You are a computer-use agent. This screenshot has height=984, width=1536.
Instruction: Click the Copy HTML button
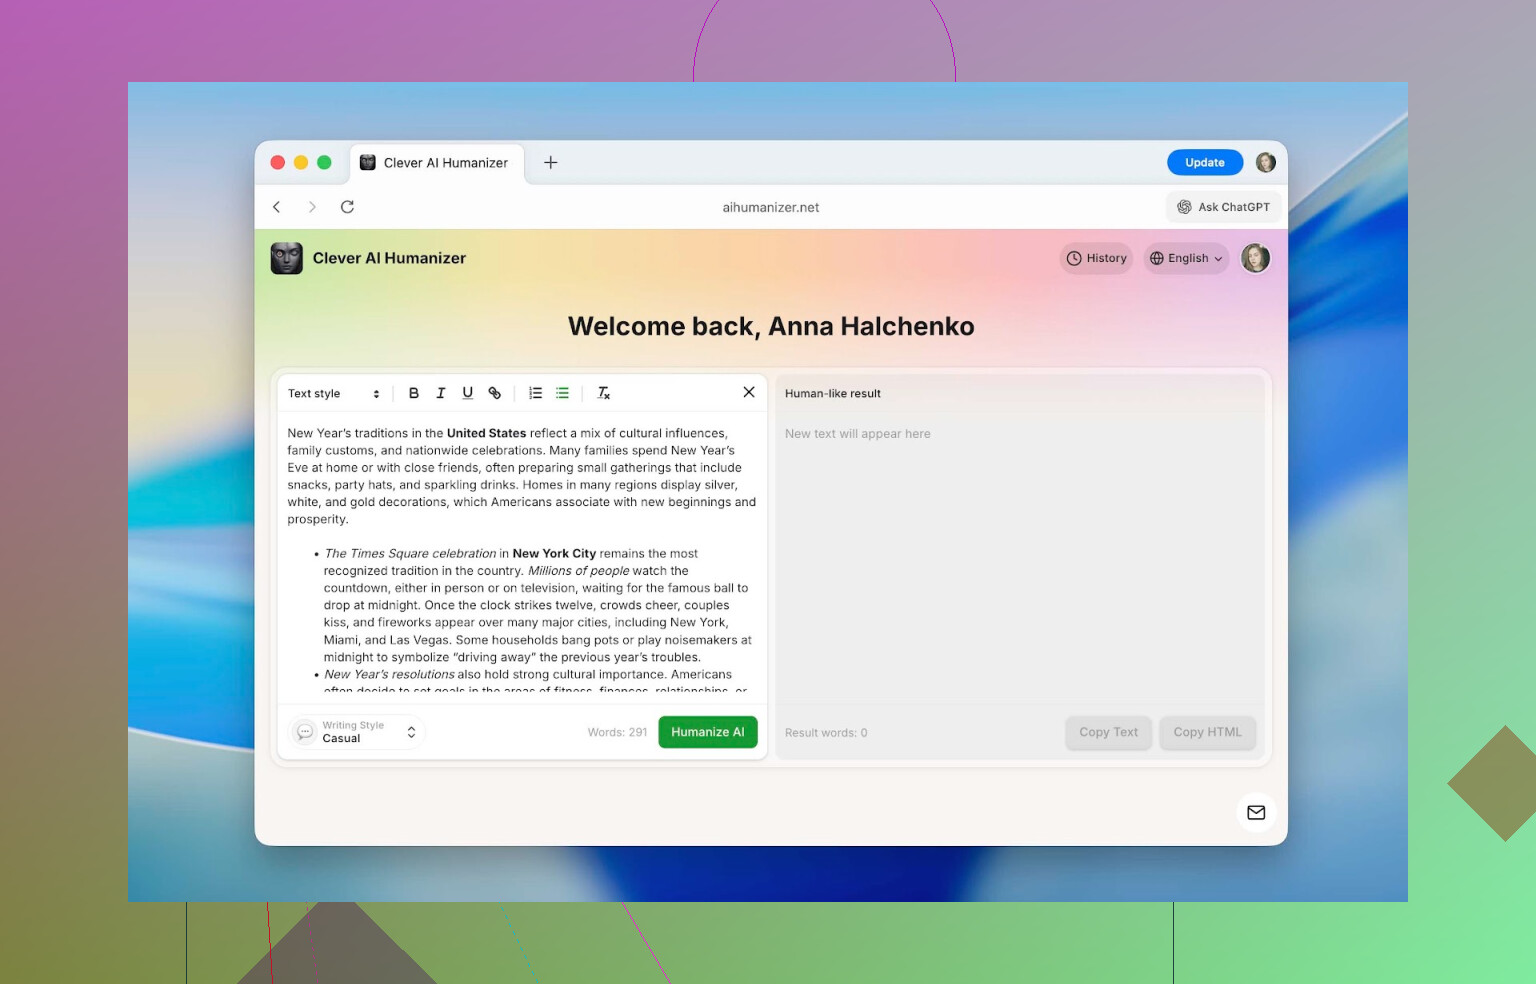pos(1207,732)
